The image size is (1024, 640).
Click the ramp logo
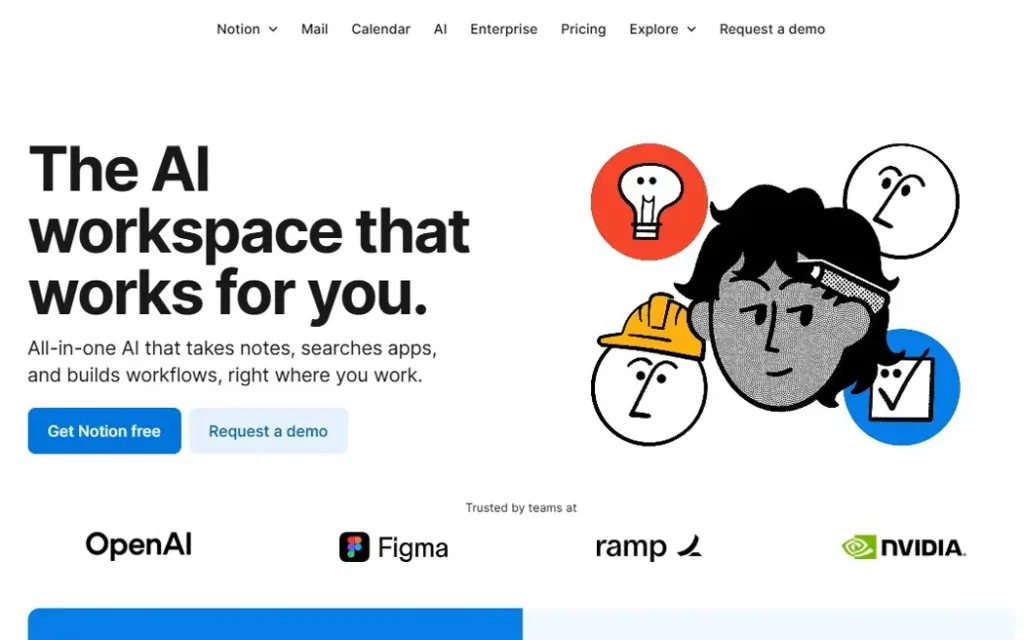(648, 547)
